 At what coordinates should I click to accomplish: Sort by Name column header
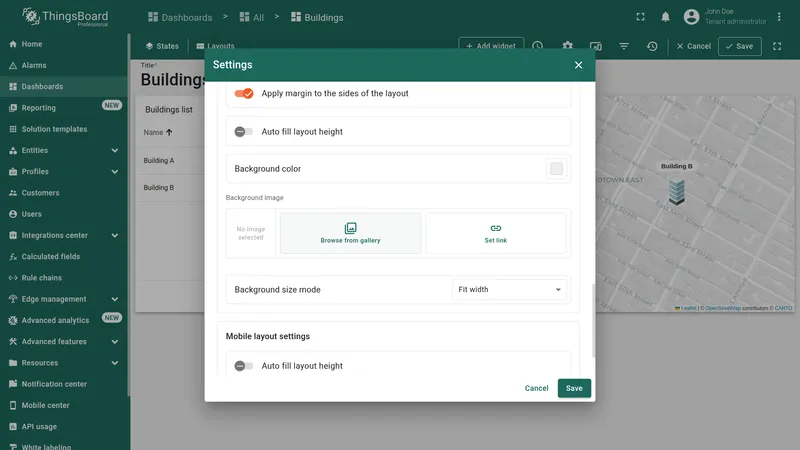pyautogui.click(x=158, y=132)
